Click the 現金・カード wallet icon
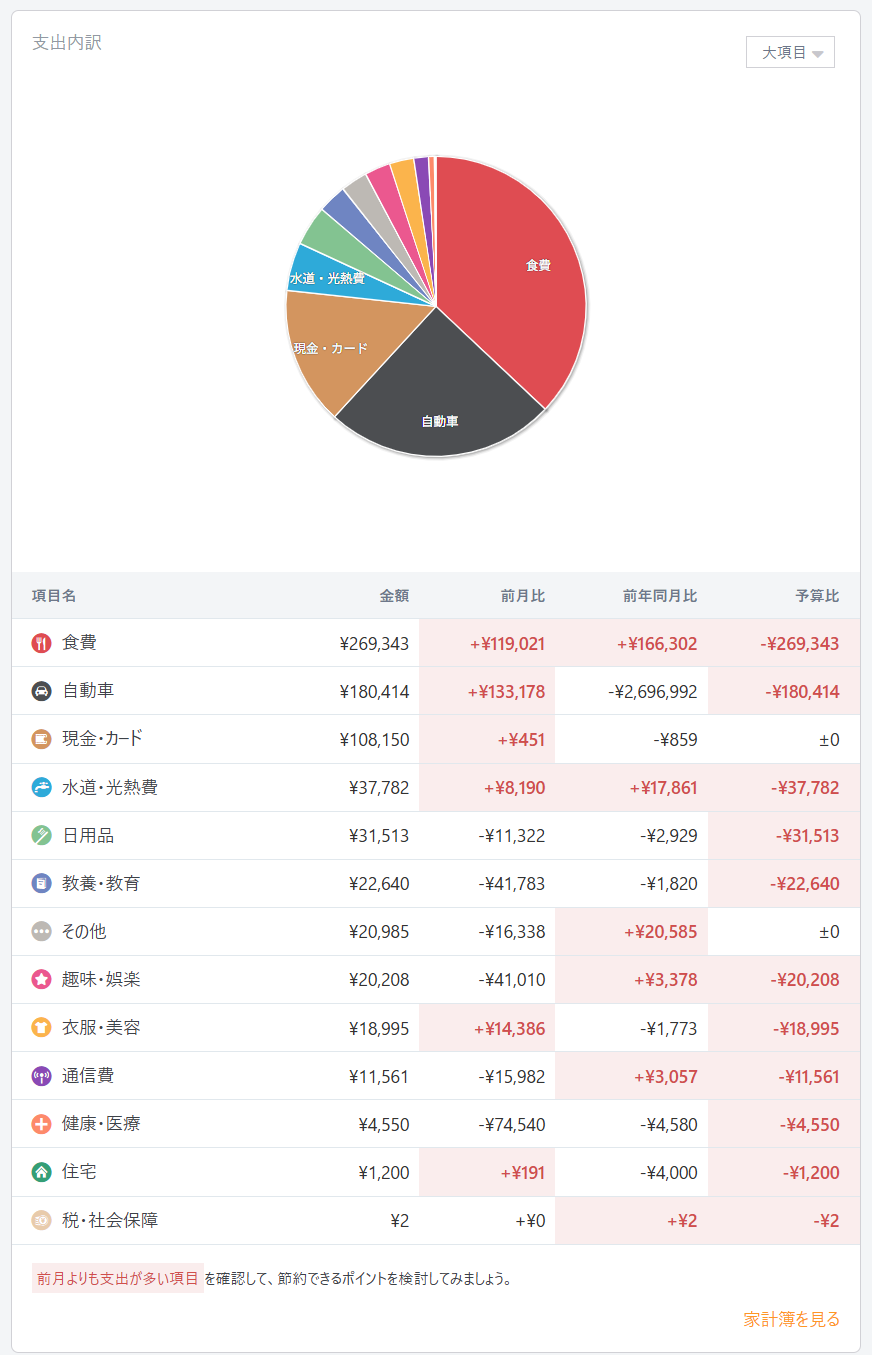872x1355 pixels. (x=41, y=739)
